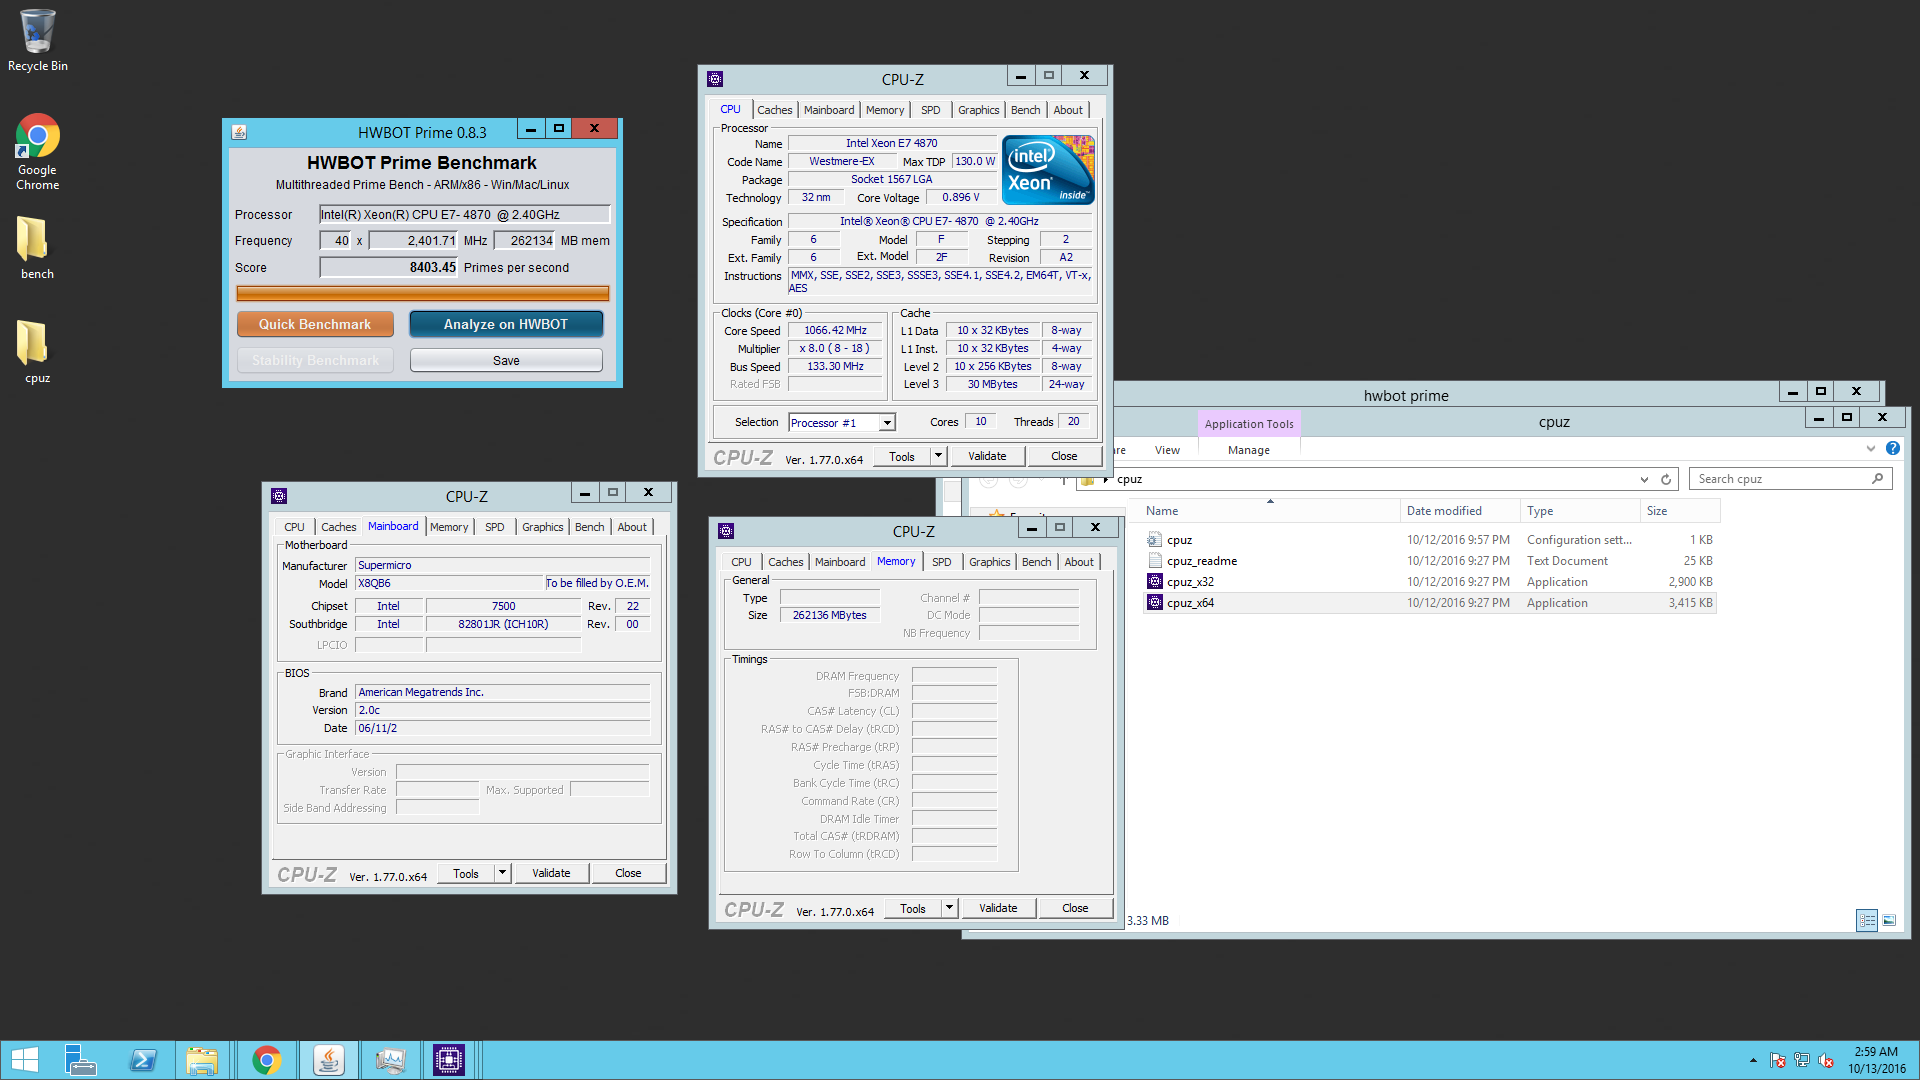This screenshot has height=1080, width=1920.
Task: Expand the Explorer ribbon chevron
Action: tap(1870, 449)
